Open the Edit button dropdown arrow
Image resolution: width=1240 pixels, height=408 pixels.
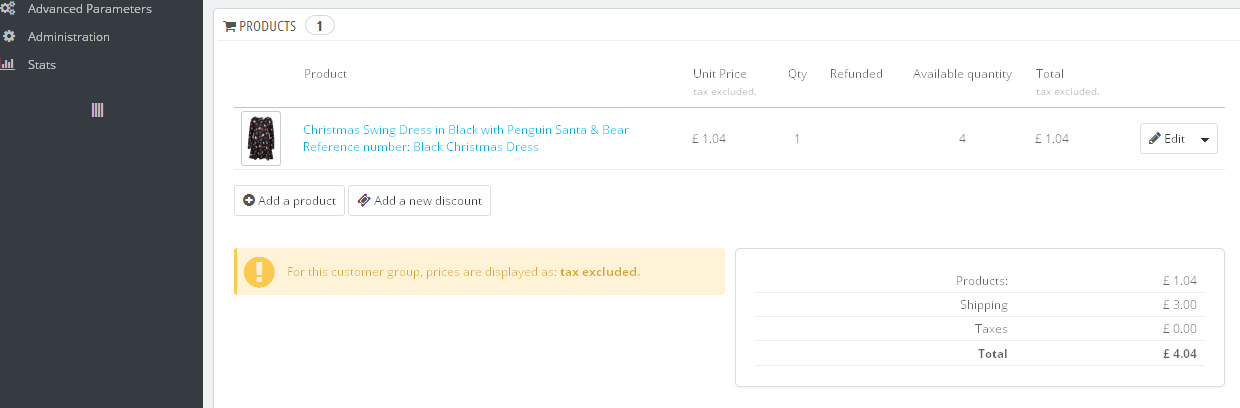[1205, 139]
